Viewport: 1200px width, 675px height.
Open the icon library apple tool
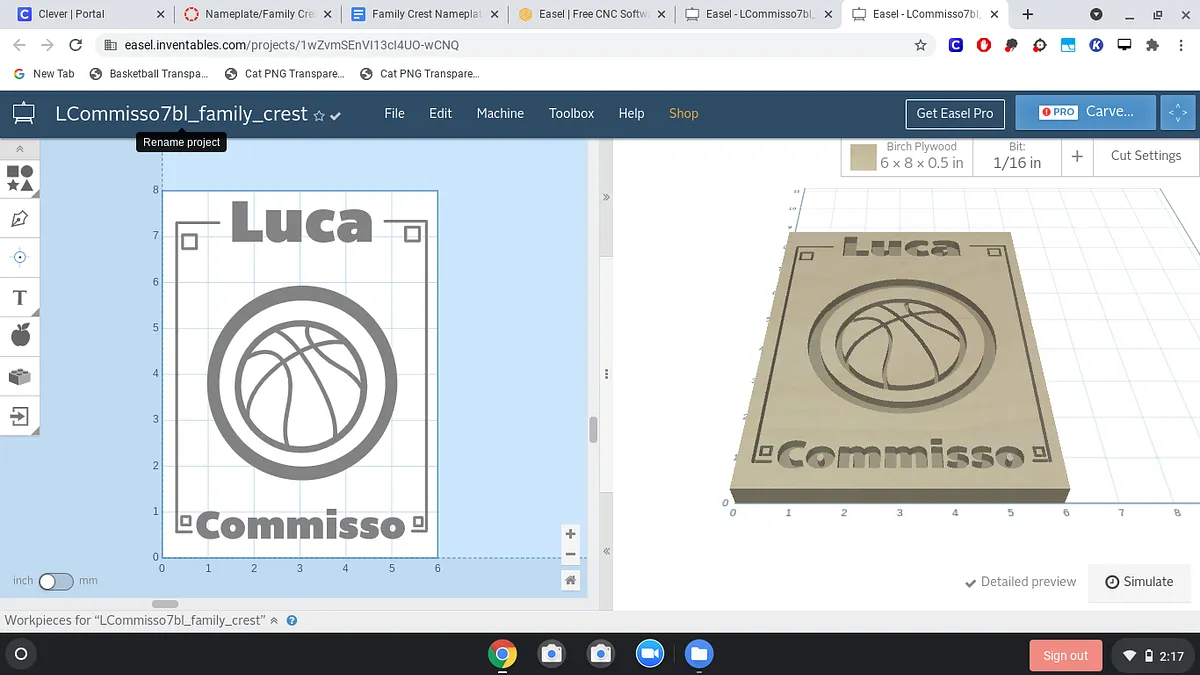tap(20, 335)
